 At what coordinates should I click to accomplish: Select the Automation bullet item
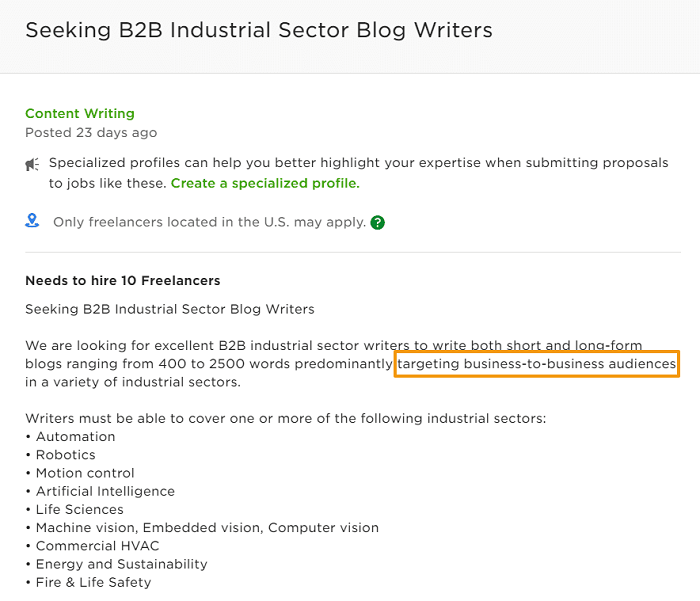75,436
